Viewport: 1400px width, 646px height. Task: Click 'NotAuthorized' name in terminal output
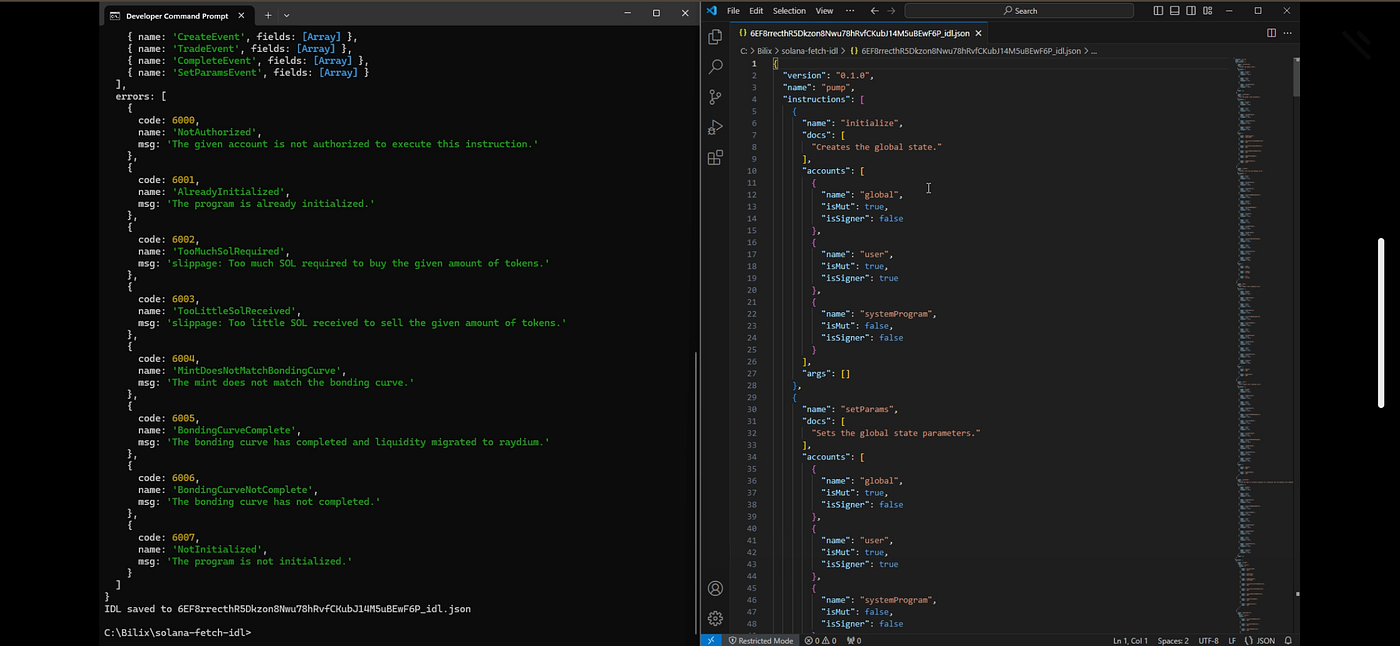[216, 132]
